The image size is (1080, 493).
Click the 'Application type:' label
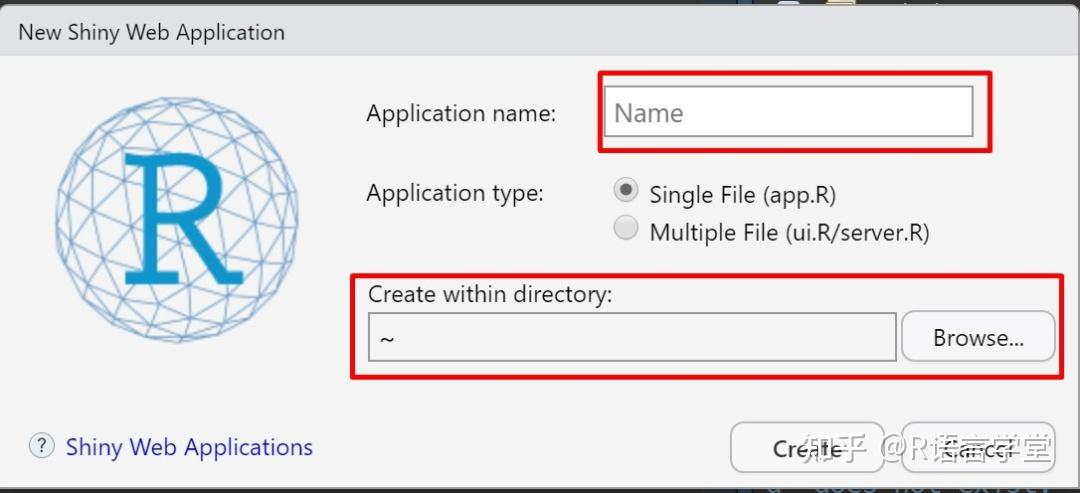tap(455, 192)
